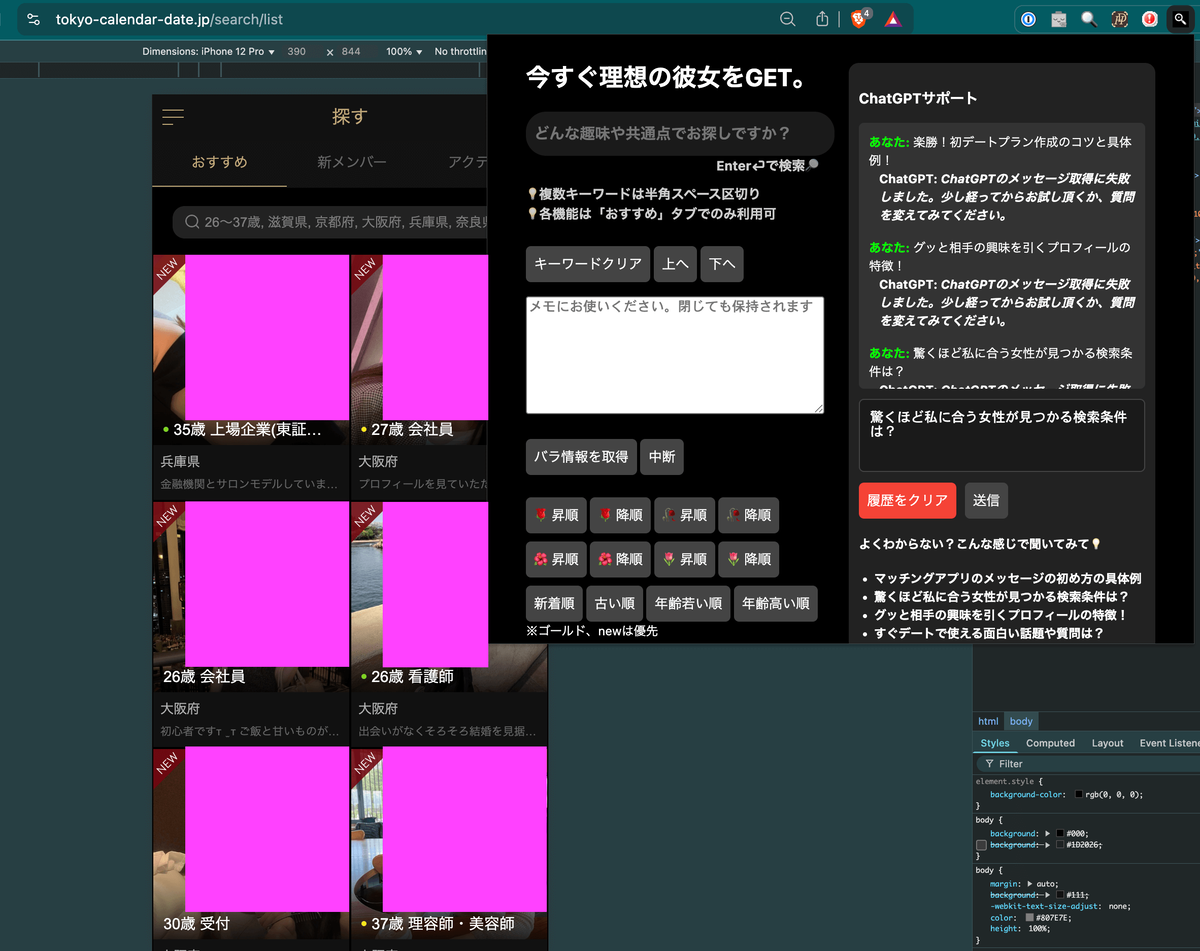
Task: Expand the background #000 shorthand triangle
Action: 1048,833
